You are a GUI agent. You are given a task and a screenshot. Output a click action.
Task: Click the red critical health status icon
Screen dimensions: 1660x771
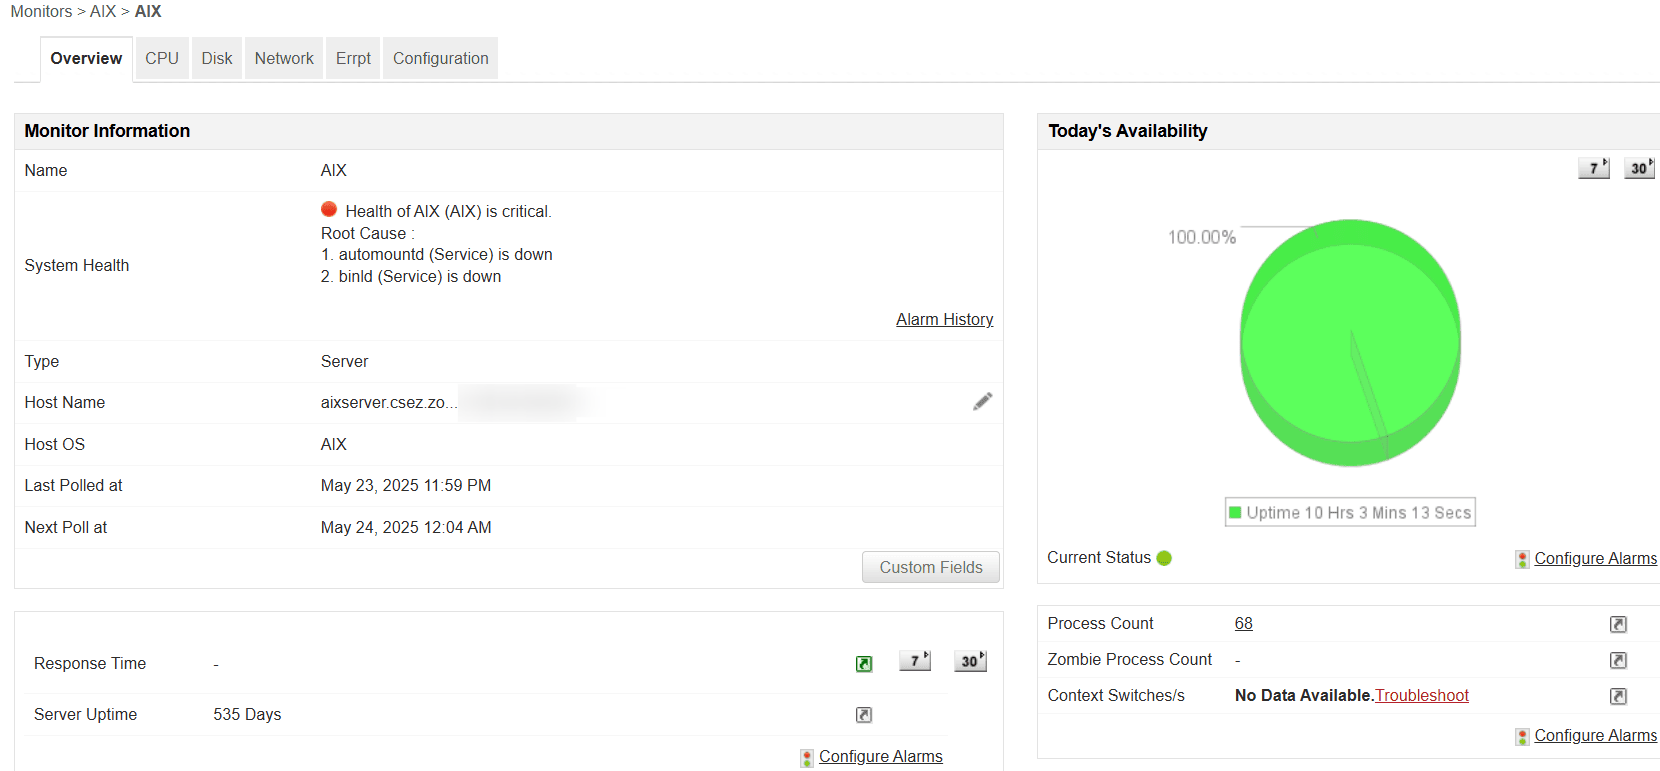click(329, 209)
